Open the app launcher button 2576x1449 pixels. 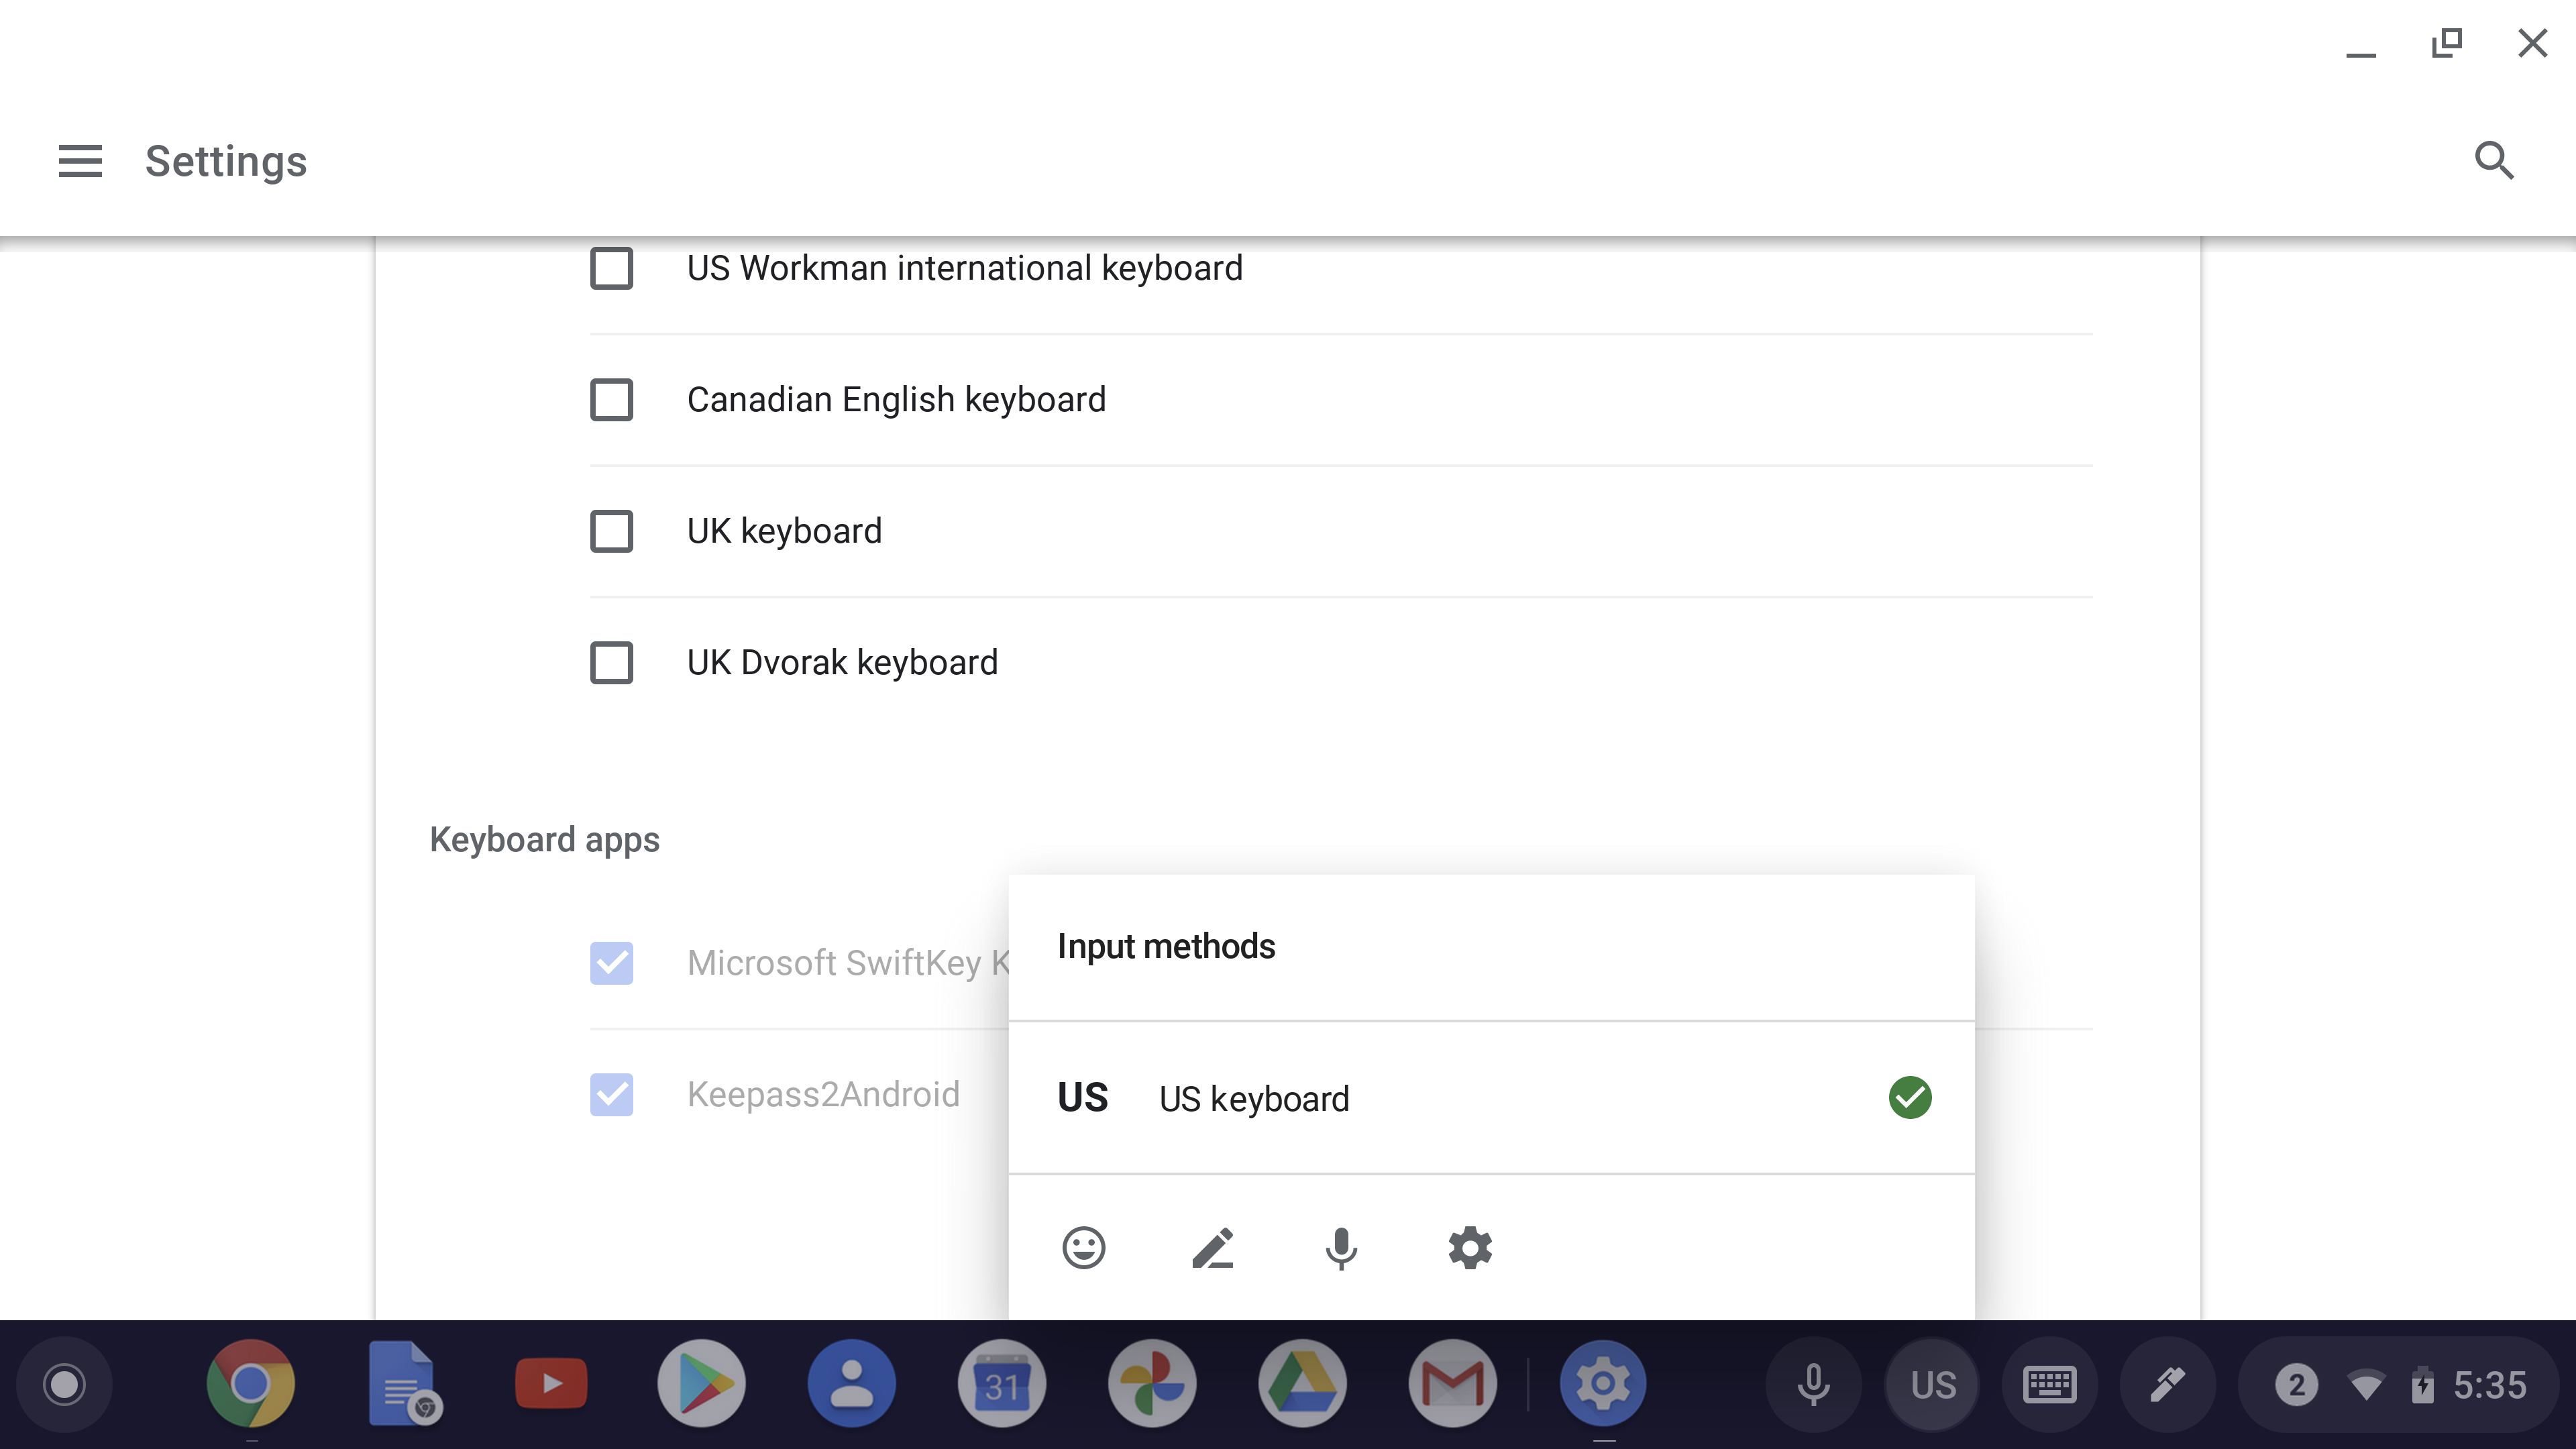coord(64,1383)
